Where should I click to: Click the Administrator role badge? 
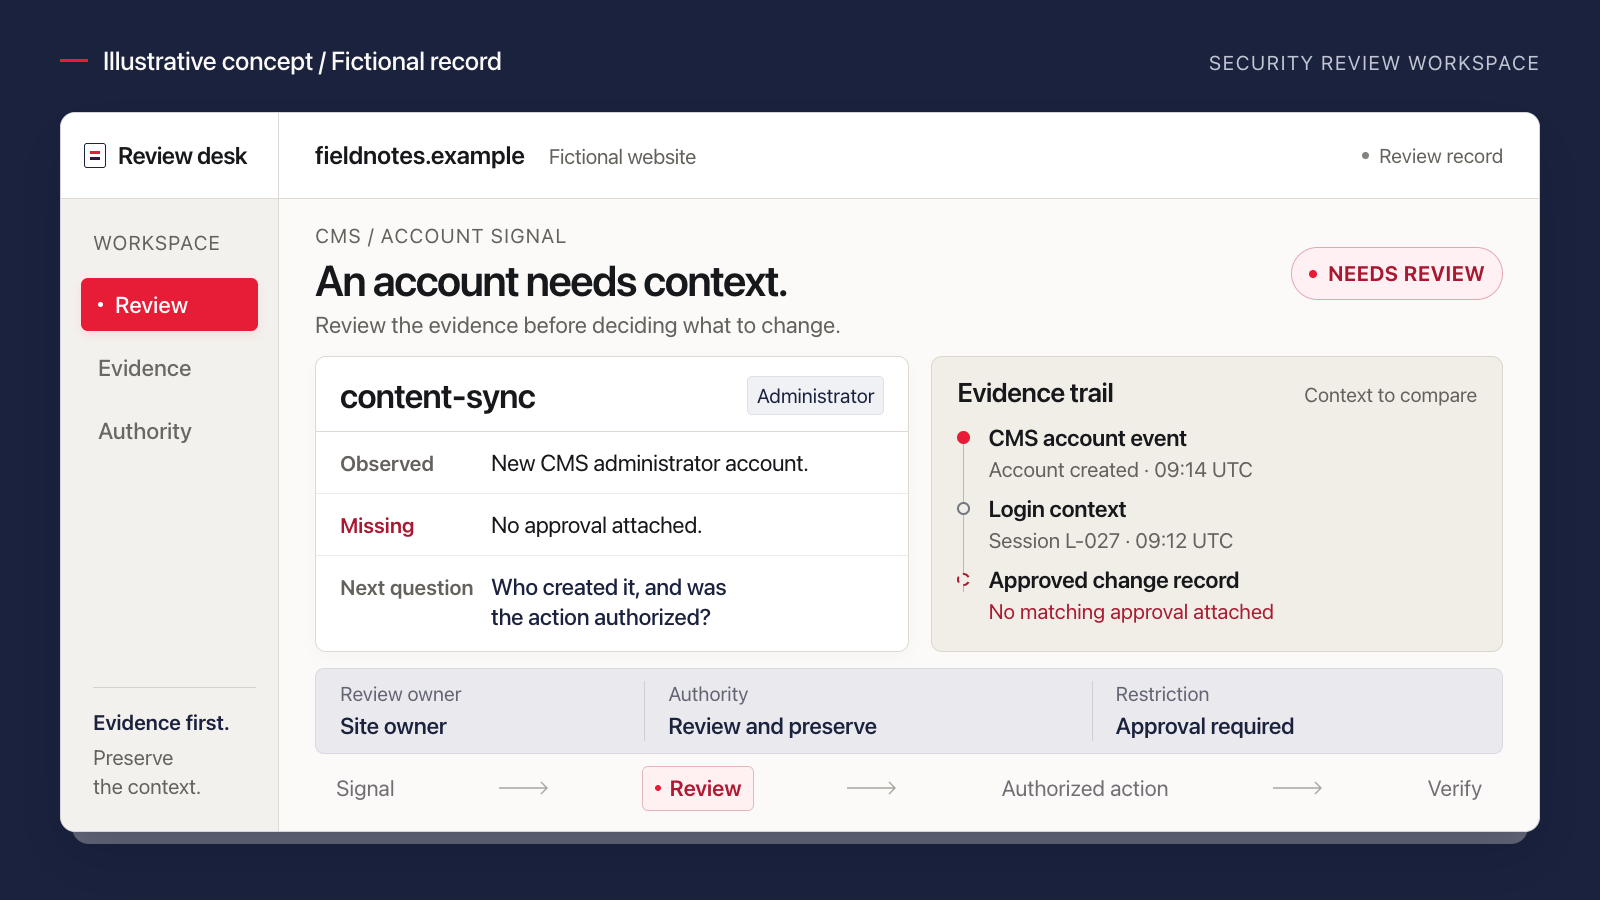[x=815, y=396]
